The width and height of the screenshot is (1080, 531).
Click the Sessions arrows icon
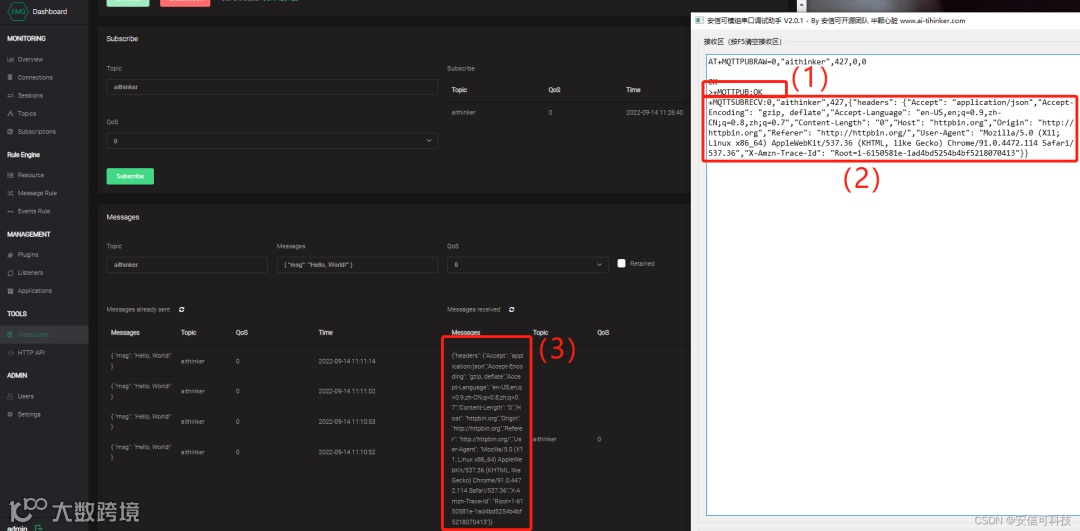(x=10, y=96)
